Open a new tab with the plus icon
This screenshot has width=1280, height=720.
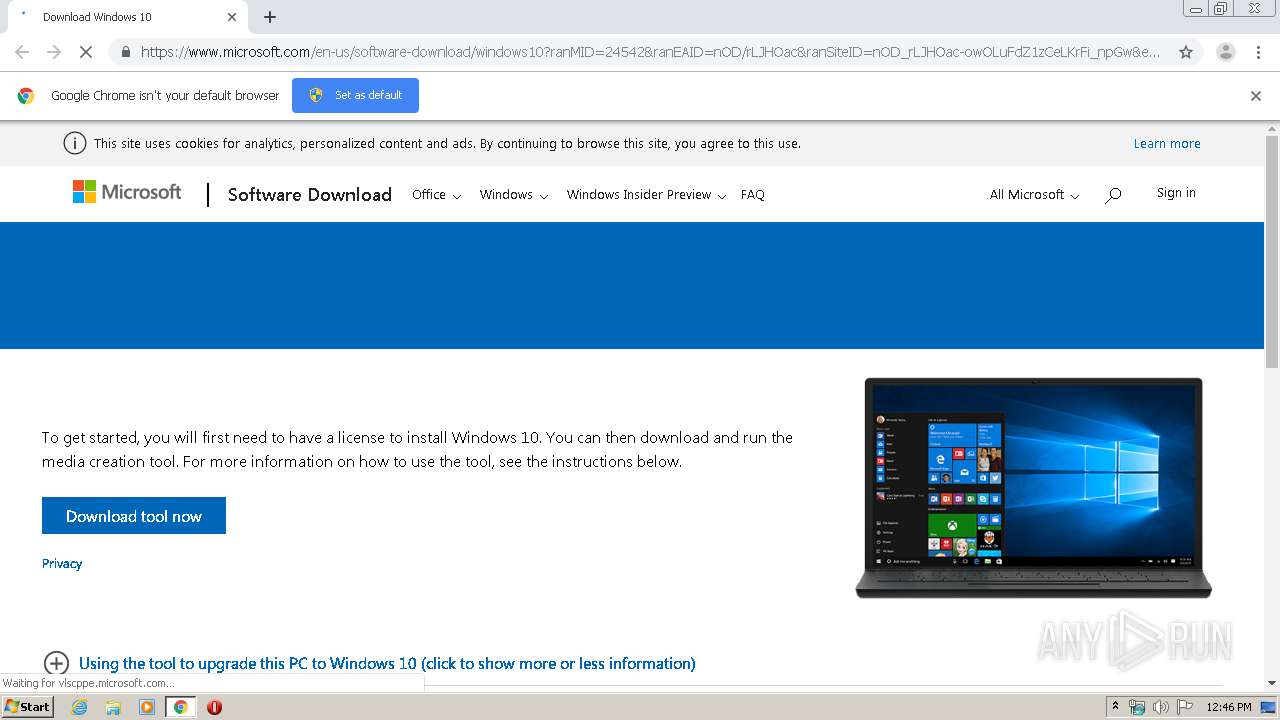(270, 17)
